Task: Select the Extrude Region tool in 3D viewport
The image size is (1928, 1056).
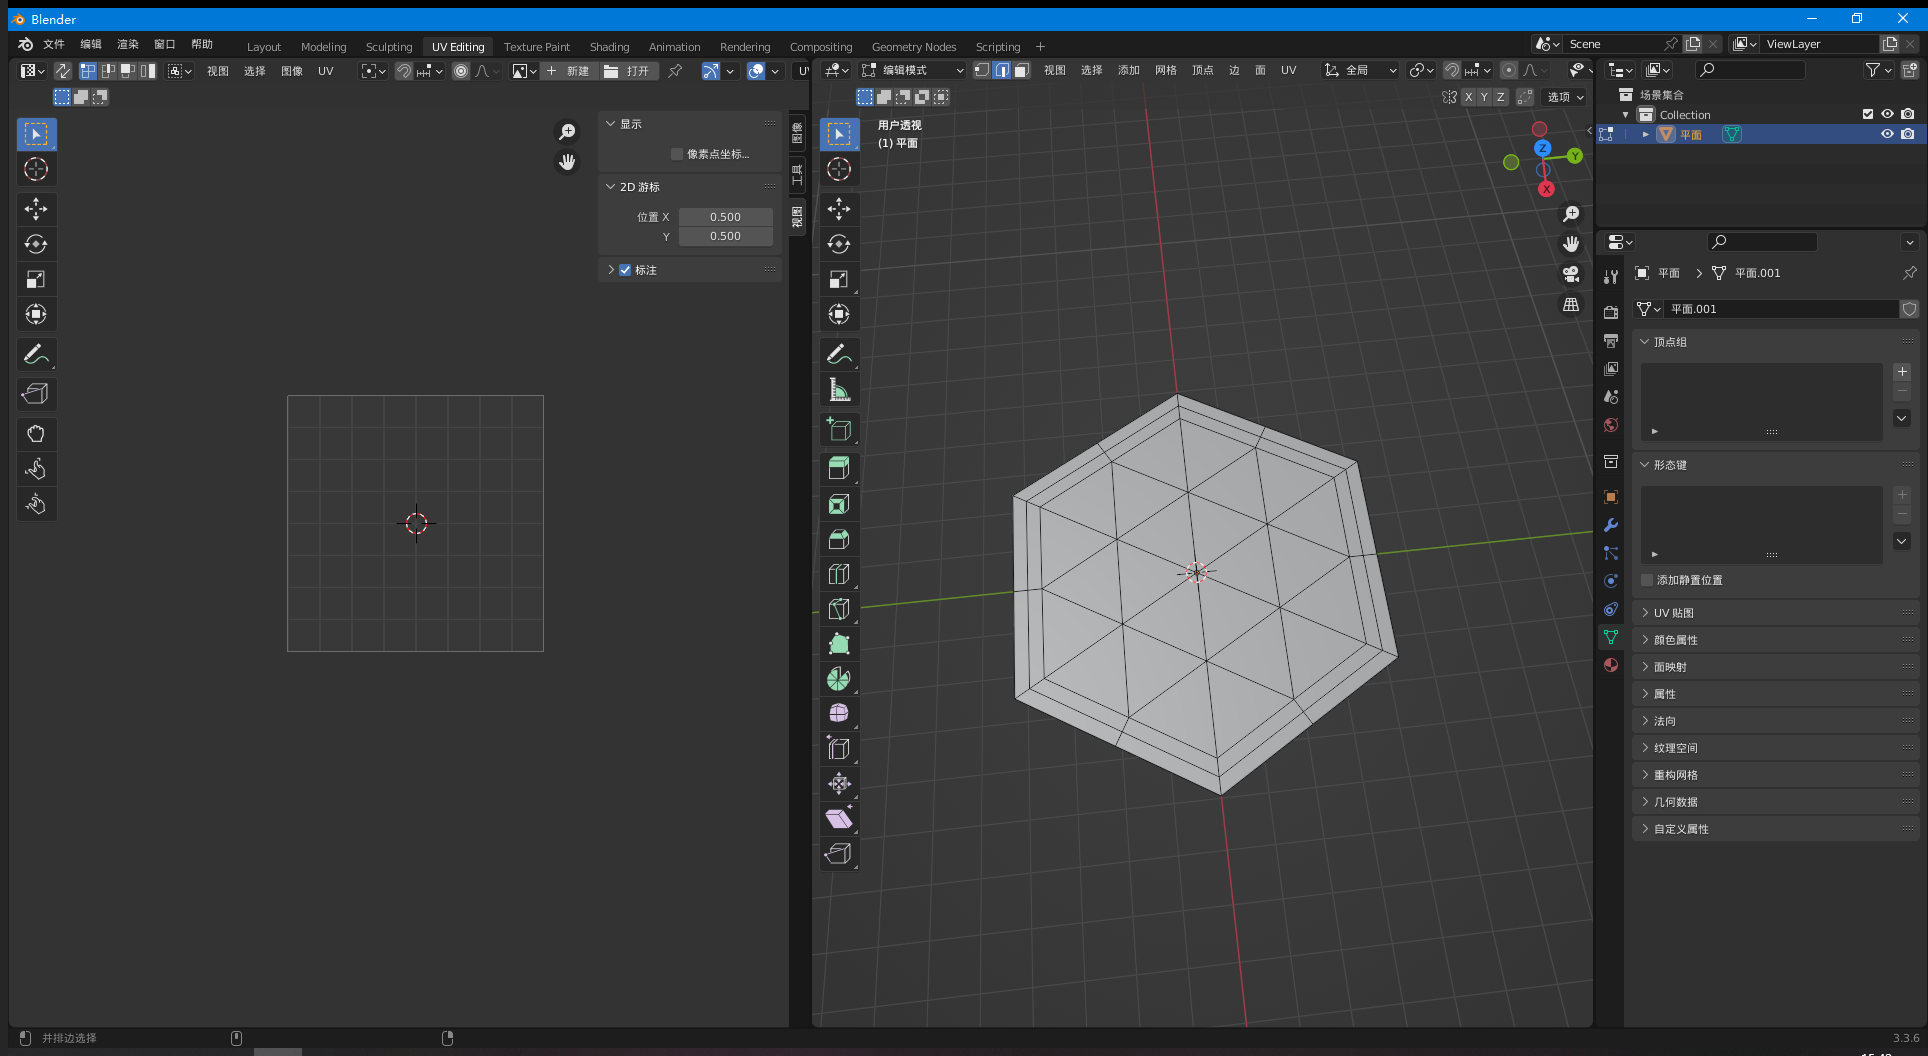Action: [x=839, y=468]
